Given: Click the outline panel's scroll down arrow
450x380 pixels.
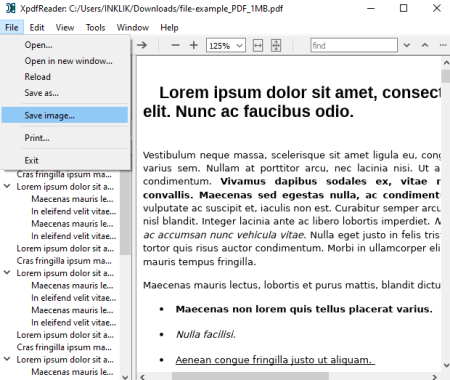Looking at the screenshot, I should pyautogui.click(x=125, y=377).
